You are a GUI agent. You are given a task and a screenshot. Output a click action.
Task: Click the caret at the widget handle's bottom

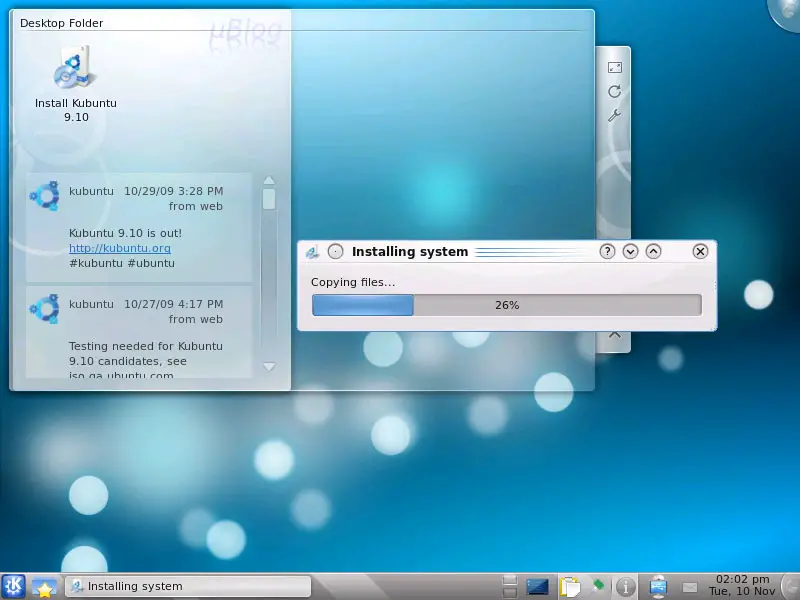(615, 335)
